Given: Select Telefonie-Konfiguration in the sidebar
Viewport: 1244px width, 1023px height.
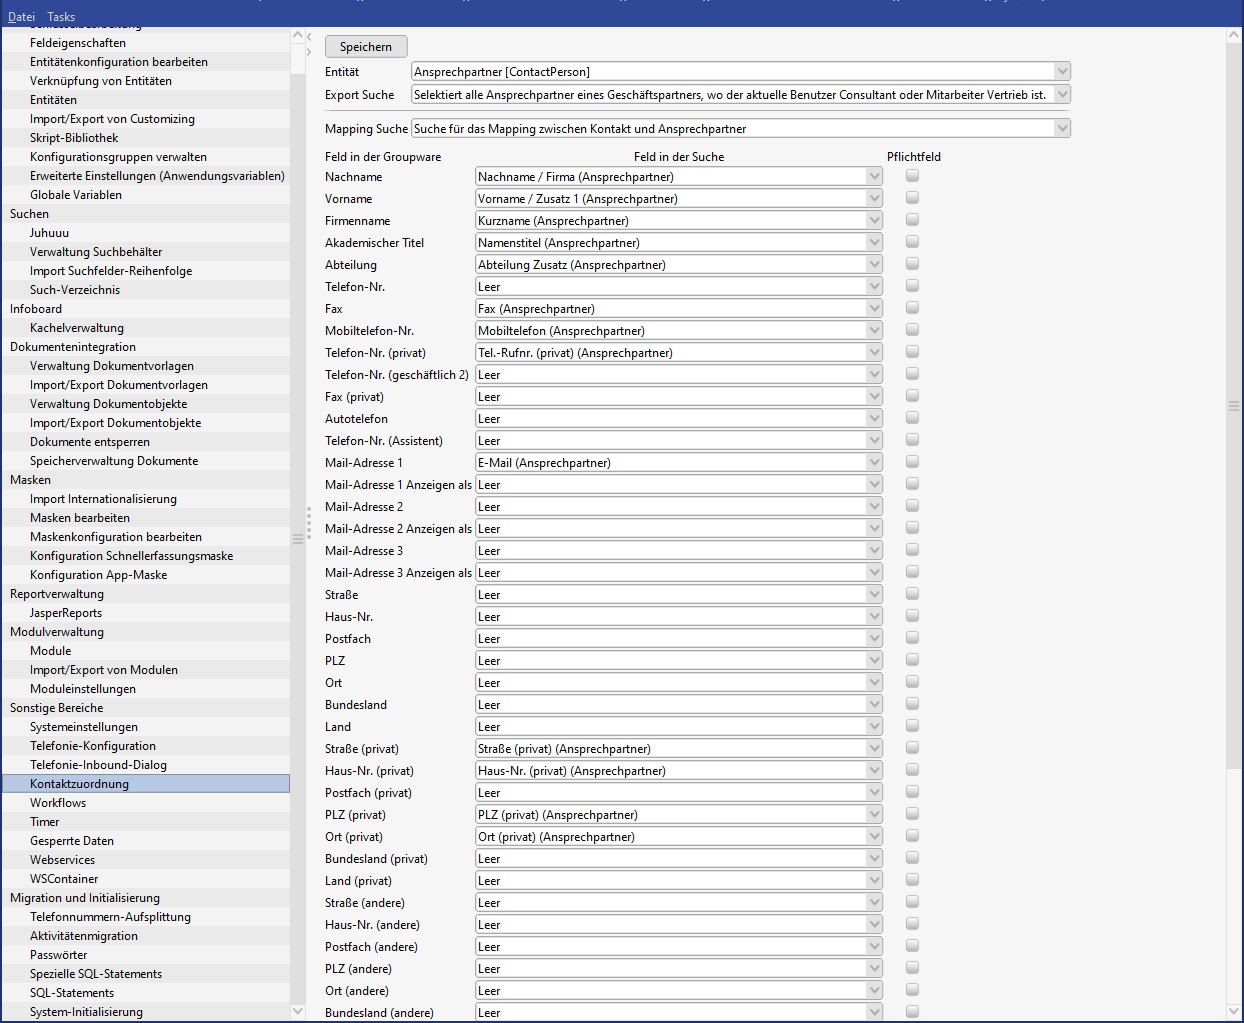Looking at the screenshot, I should point(93,746).
